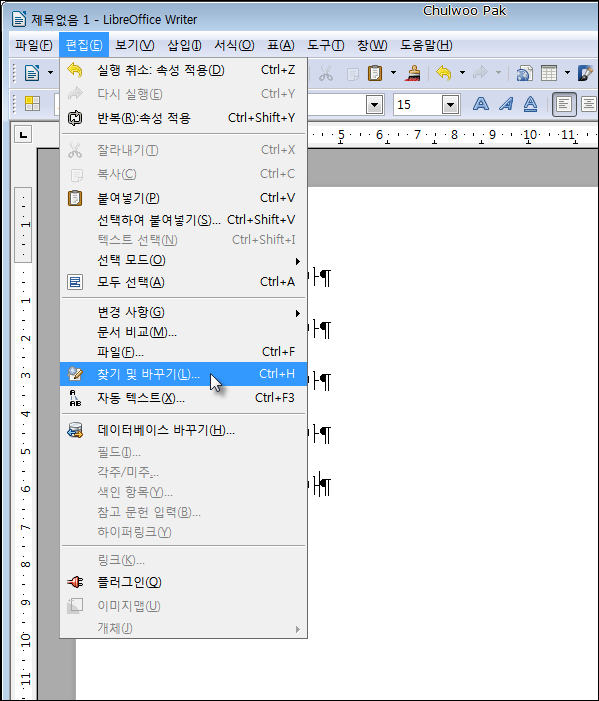Click the Styles and Formatting icon
Viewport: 599px width, 701px height.
click(x=32, y=104)
